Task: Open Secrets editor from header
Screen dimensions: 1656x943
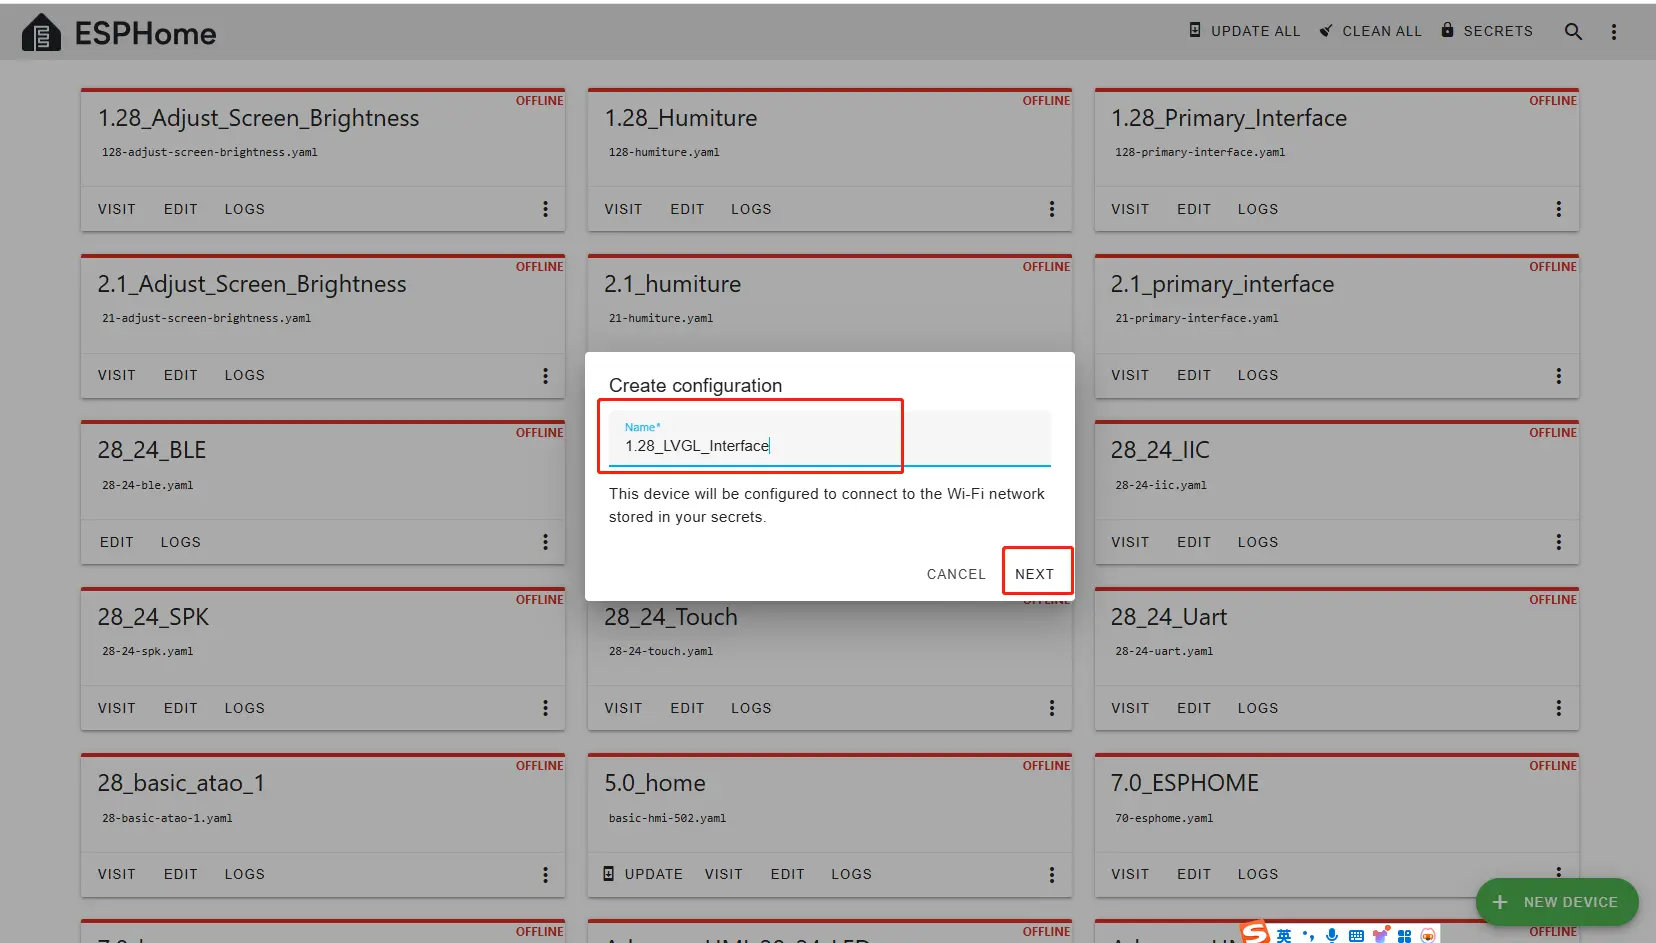Action: (x=1486, y=31)
